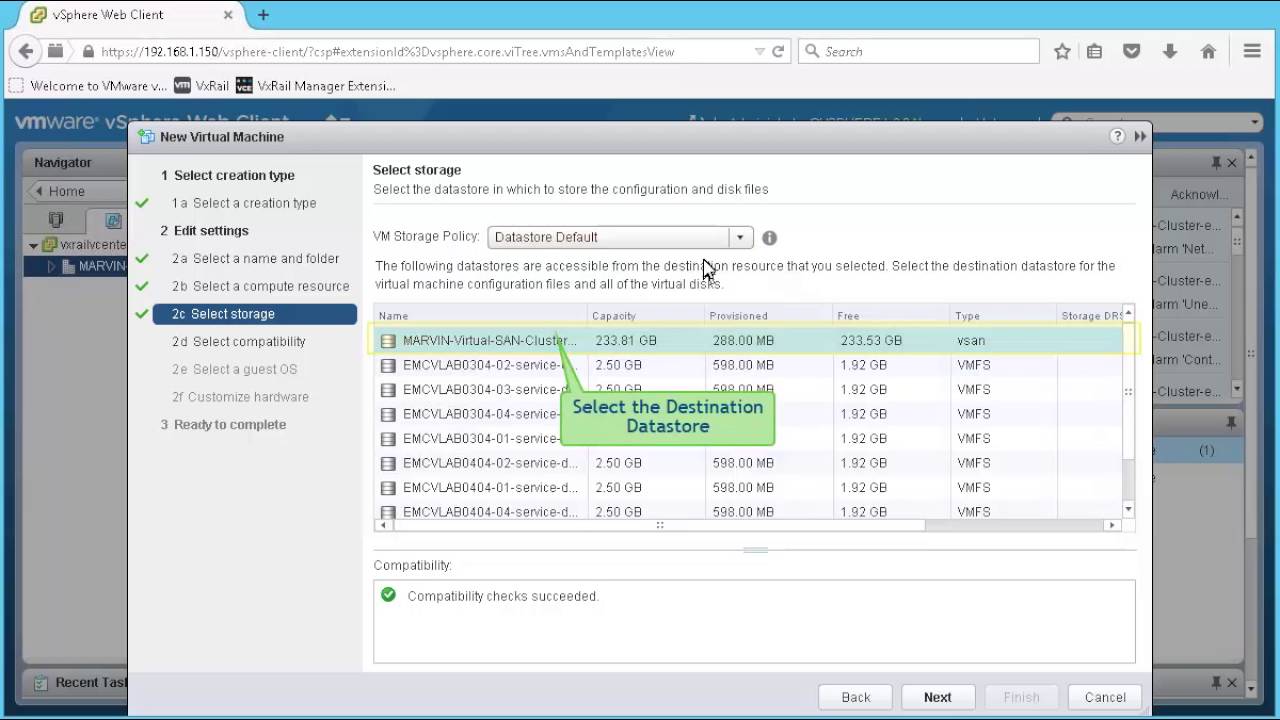Select EMCVLAB0404-04-service datastore row
Screen dimensions: 1280x720
point(748,511)
